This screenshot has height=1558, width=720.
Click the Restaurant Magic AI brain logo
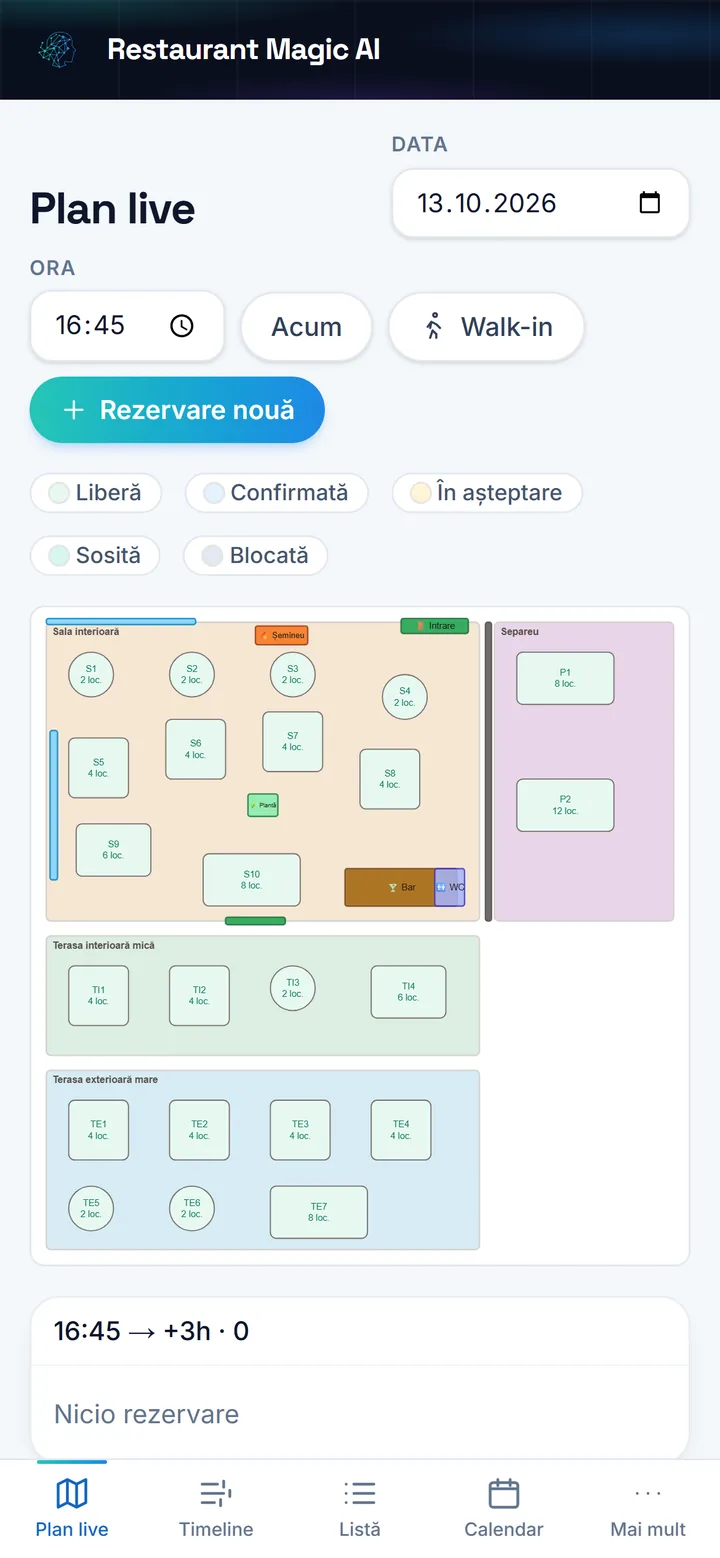click(56, 49)
